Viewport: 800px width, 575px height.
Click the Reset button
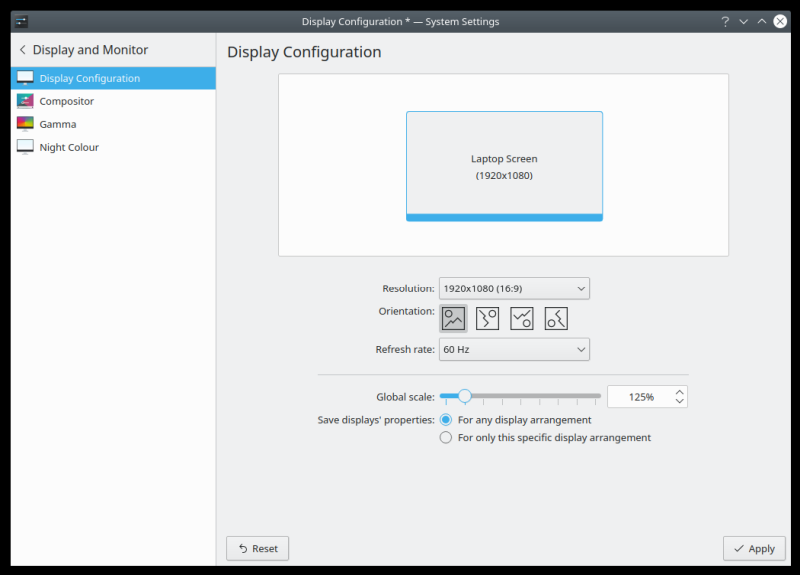[x=258, y=548]
